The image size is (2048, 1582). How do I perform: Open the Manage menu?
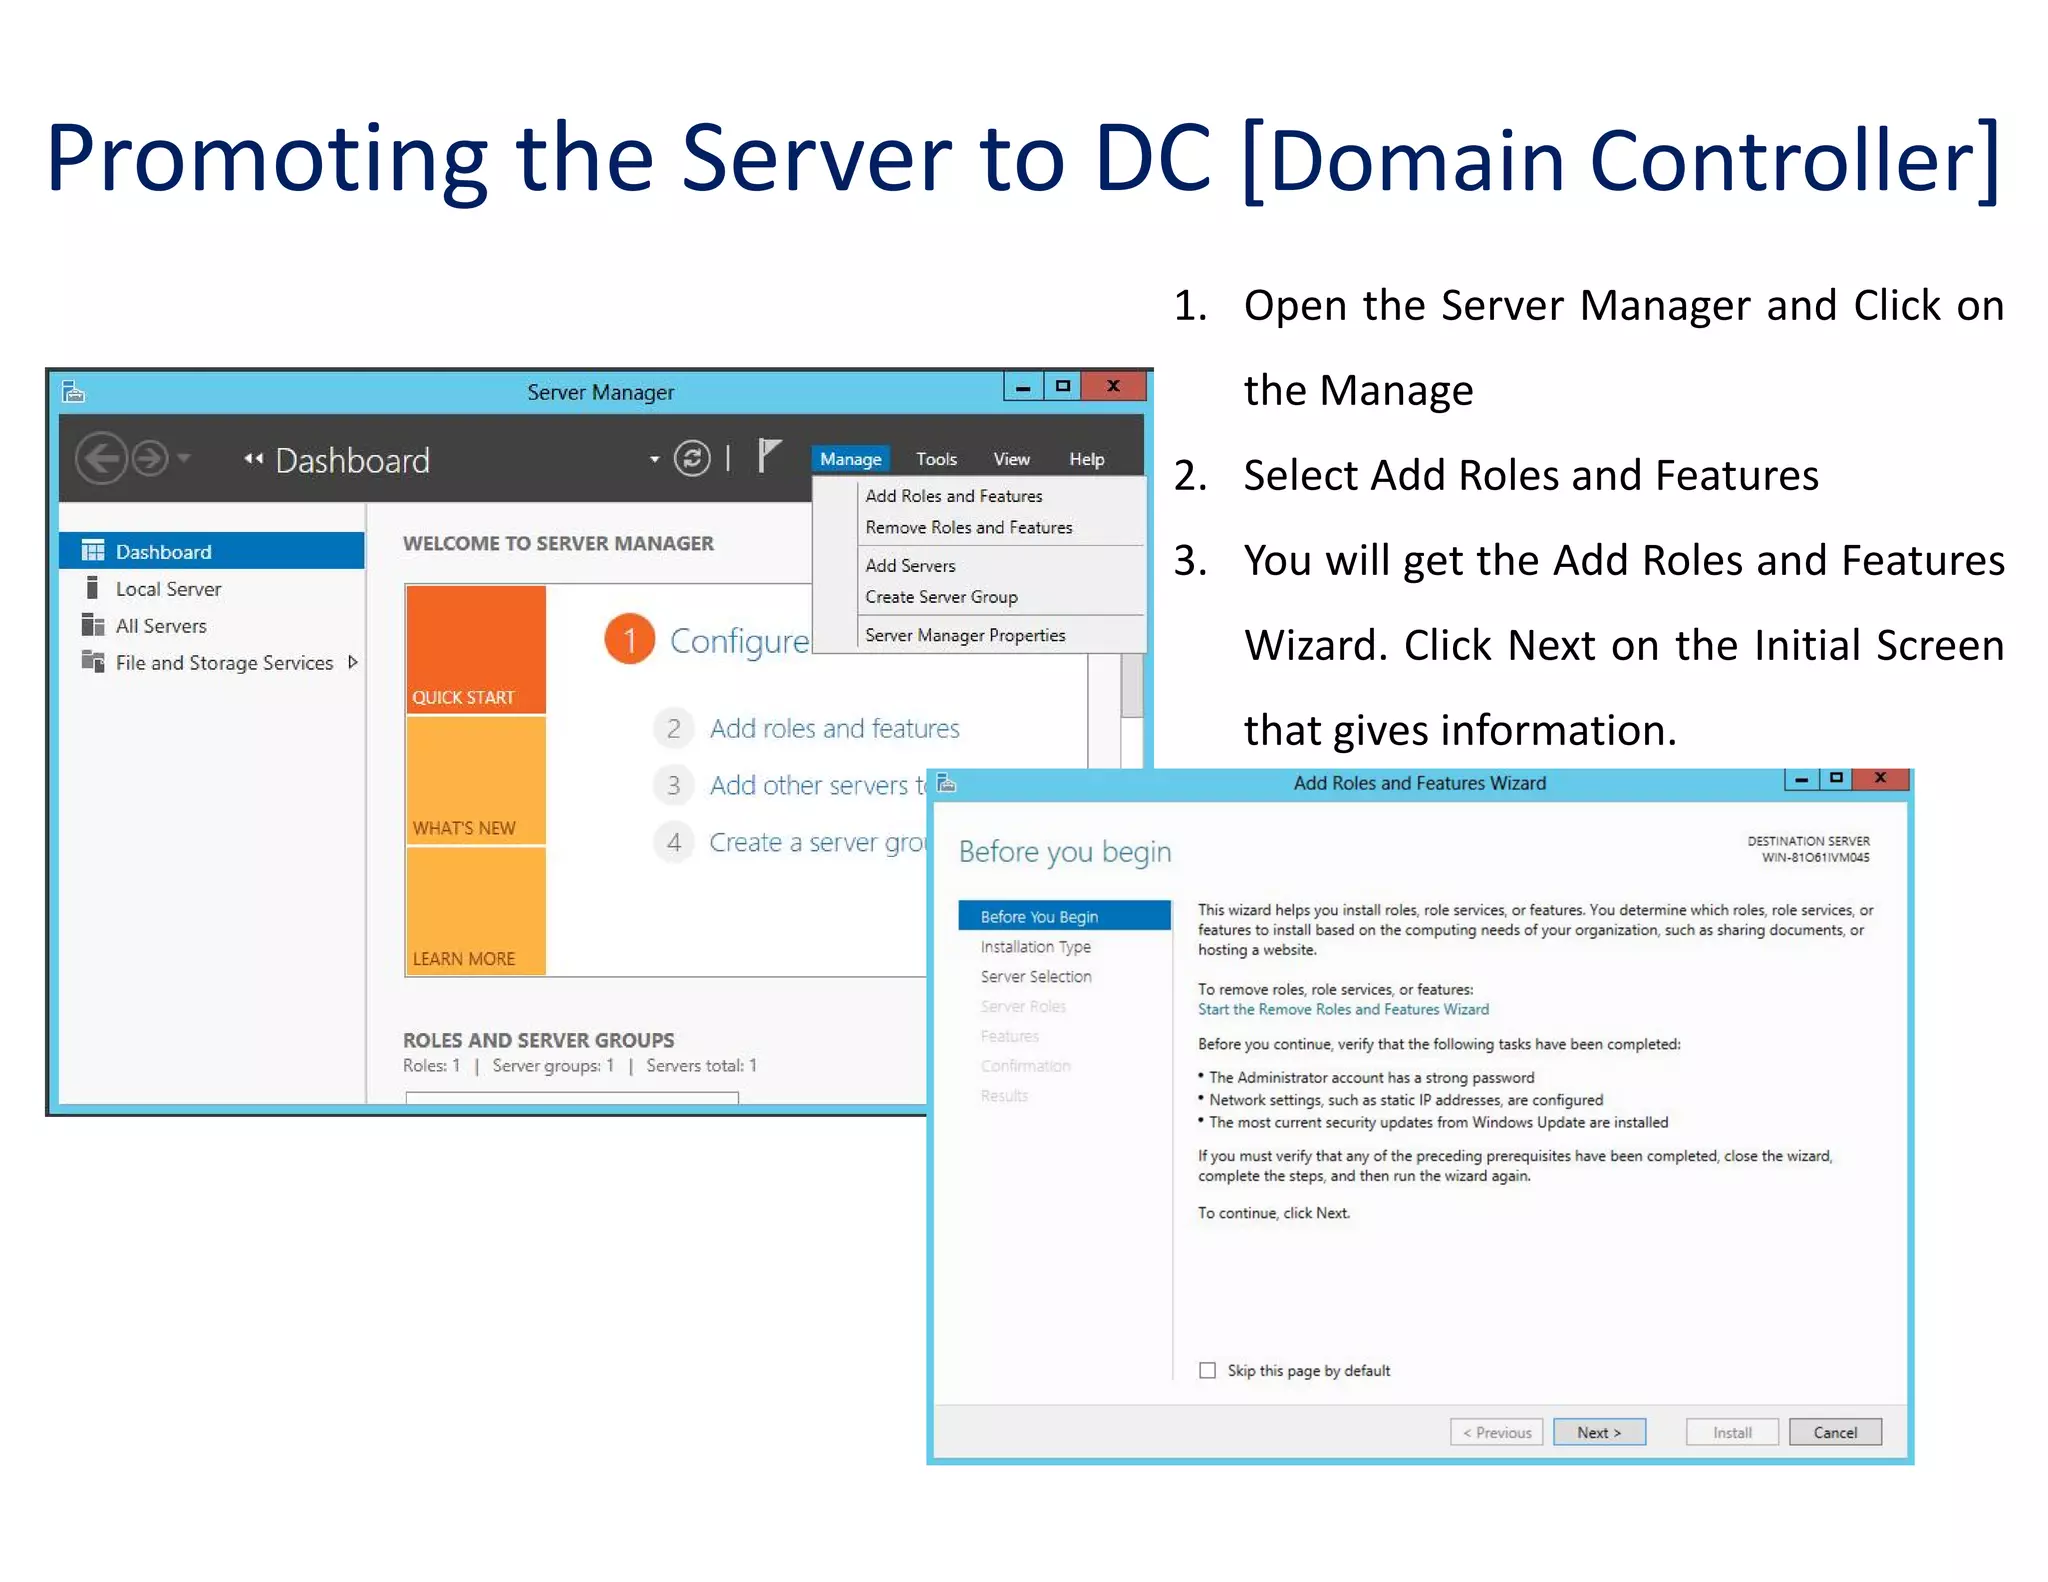click(x=850, y=458)
